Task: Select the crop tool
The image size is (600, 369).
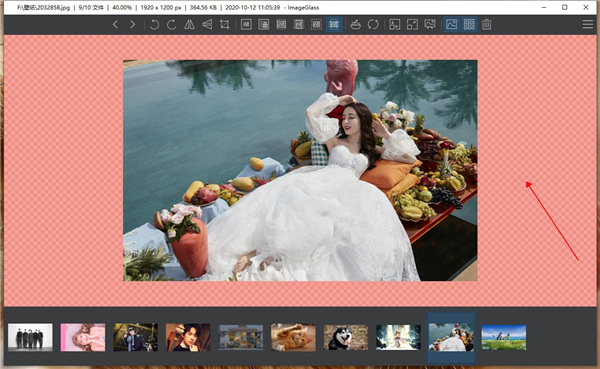Action: [225, 24]
